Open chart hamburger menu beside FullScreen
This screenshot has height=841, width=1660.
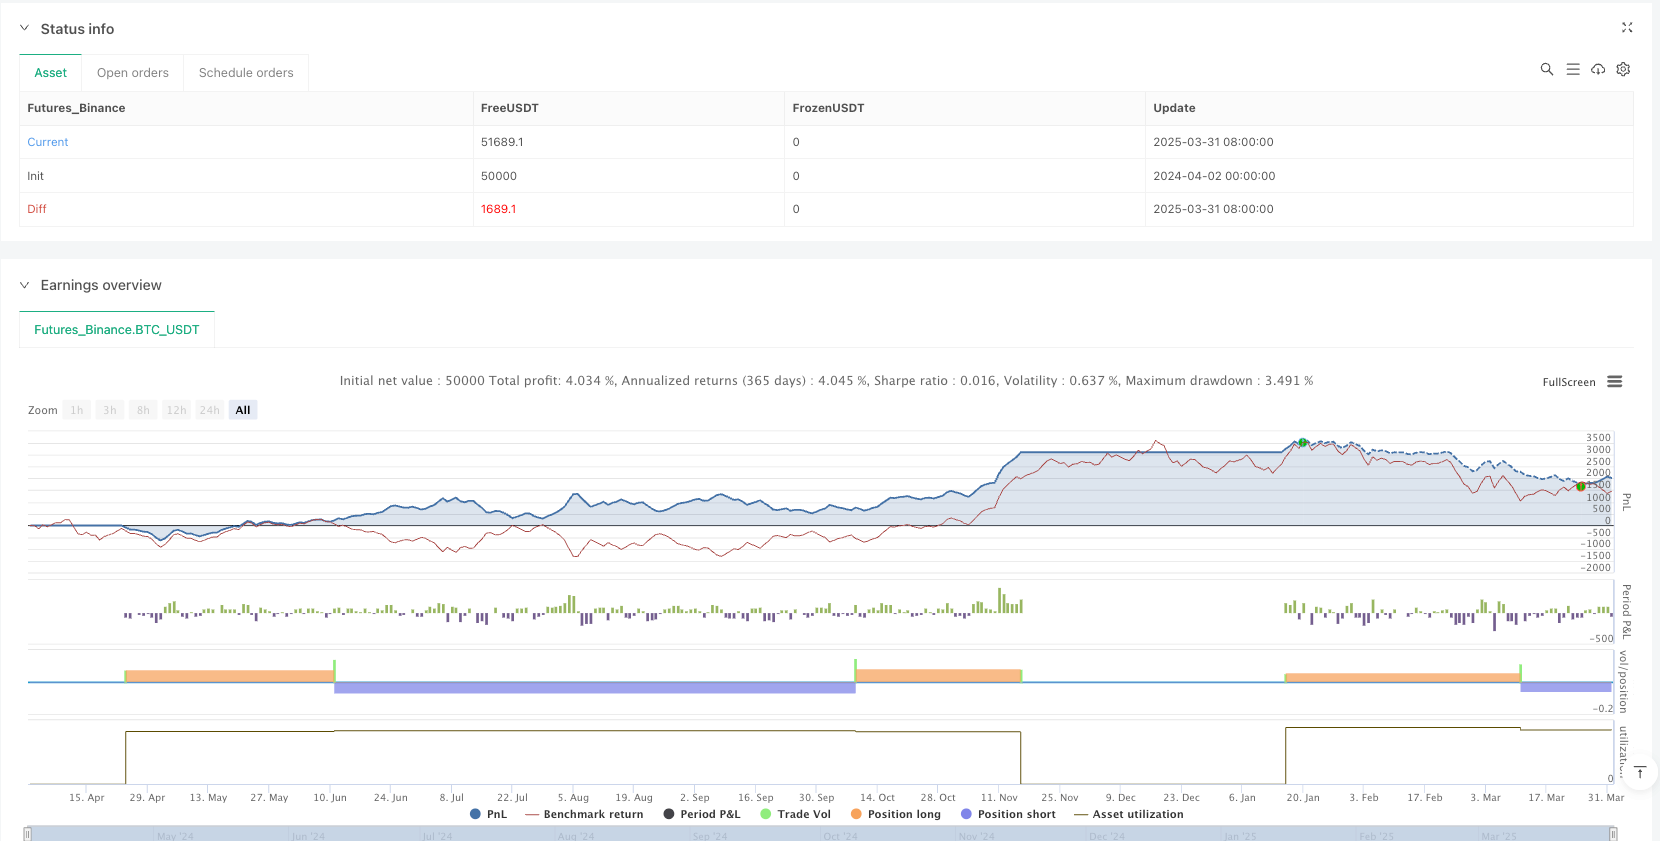click(x=1614, y=382)
